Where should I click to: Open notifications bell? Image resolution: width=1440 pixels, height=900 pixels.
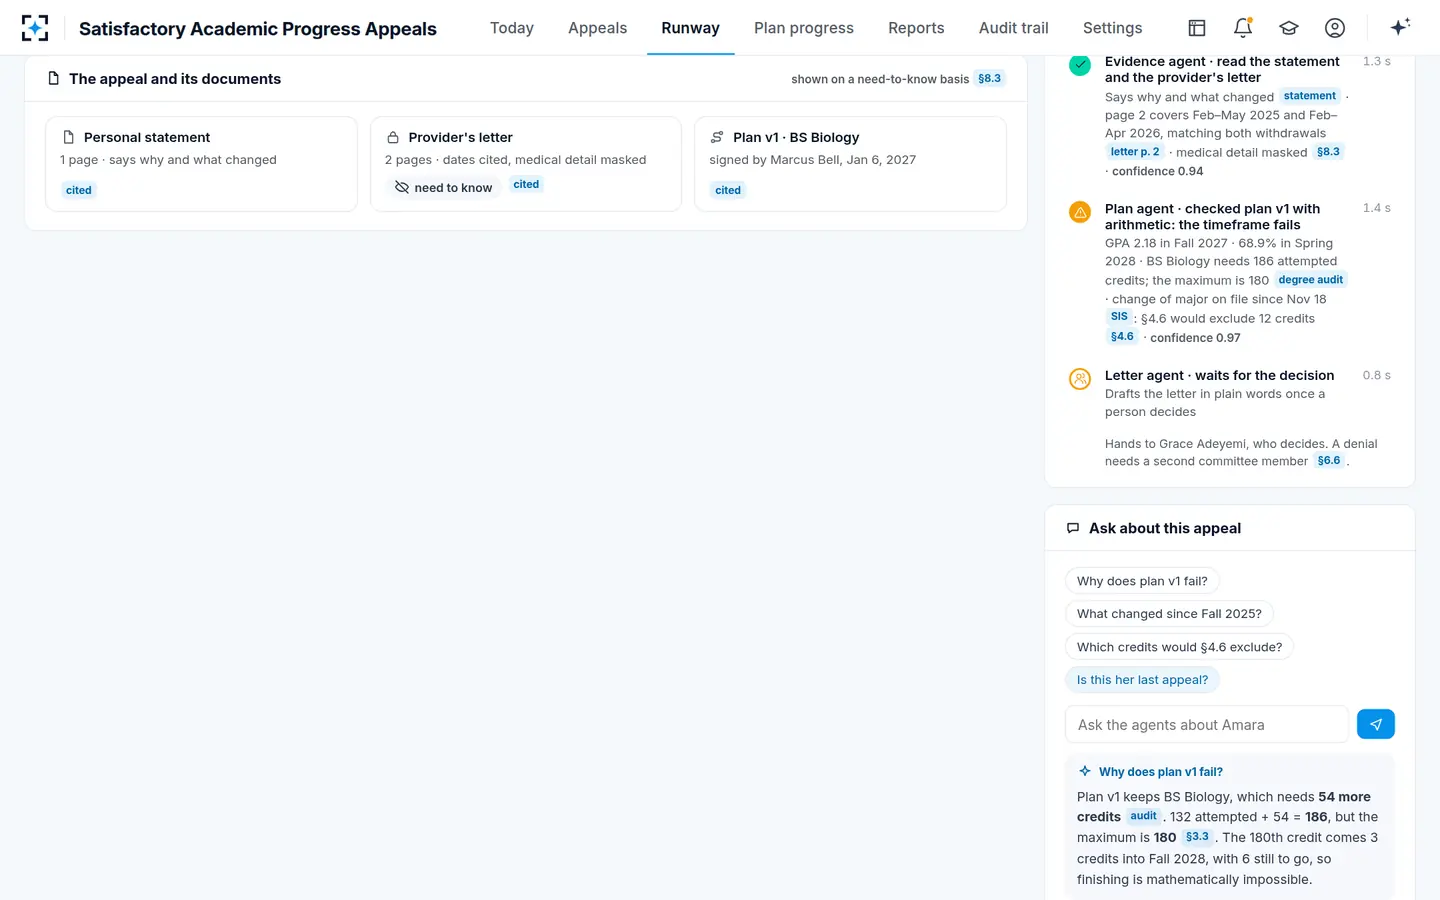1243,28
